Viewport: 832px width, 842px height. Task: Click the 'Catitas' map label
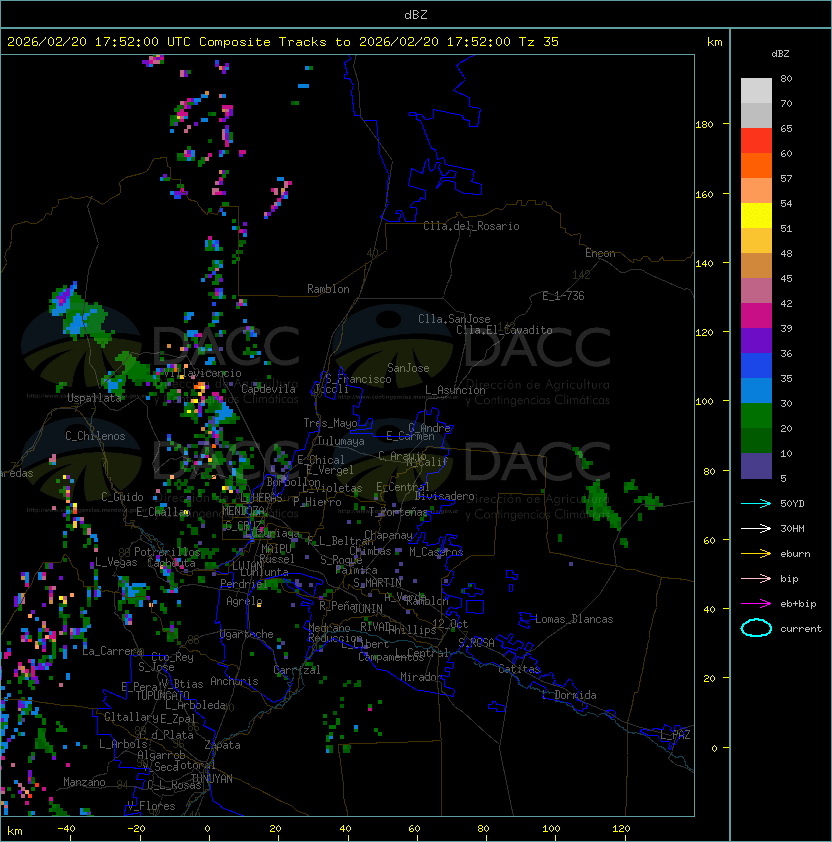coord(519,669)
